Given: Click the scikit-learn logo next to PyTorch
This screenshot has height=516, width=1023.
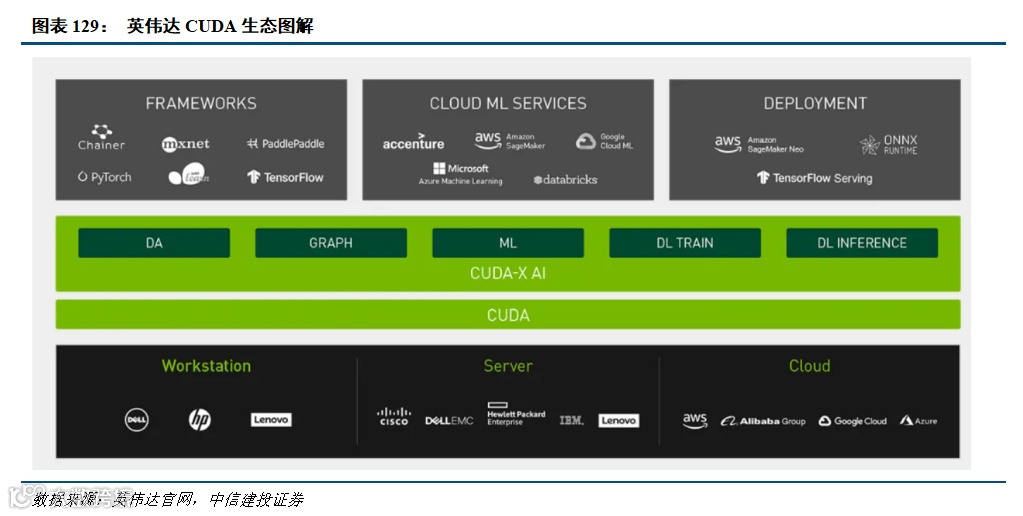Looking at the screenshot, I should 189,175.
